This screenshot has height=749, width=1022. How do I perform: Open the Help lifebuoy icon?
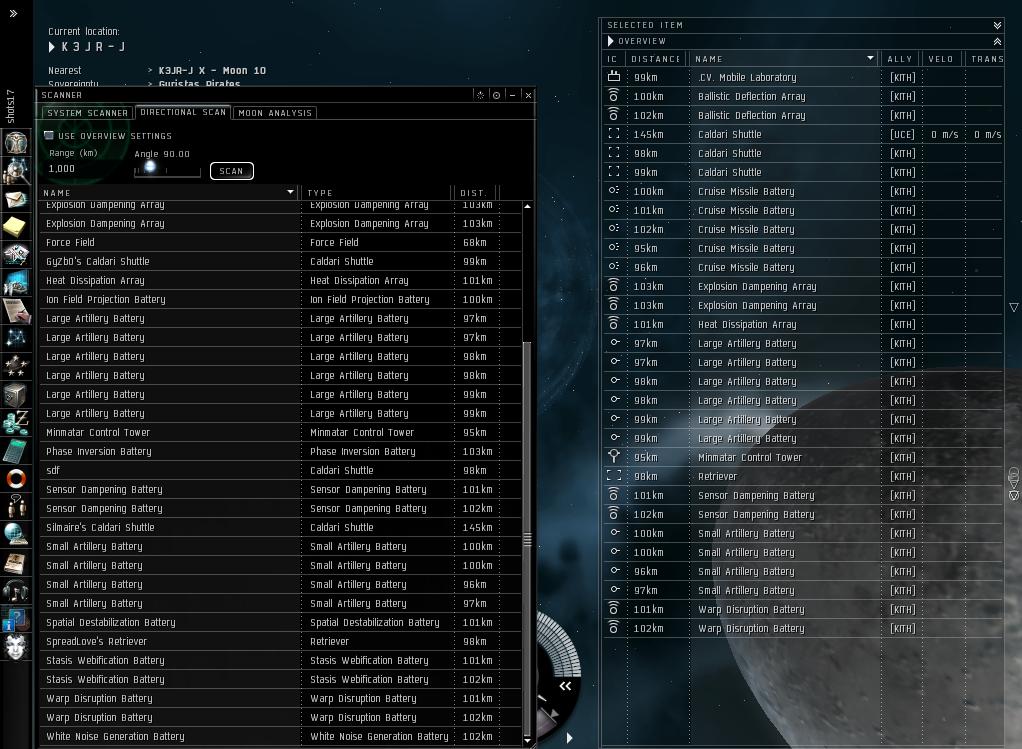(x=16, y=478)
